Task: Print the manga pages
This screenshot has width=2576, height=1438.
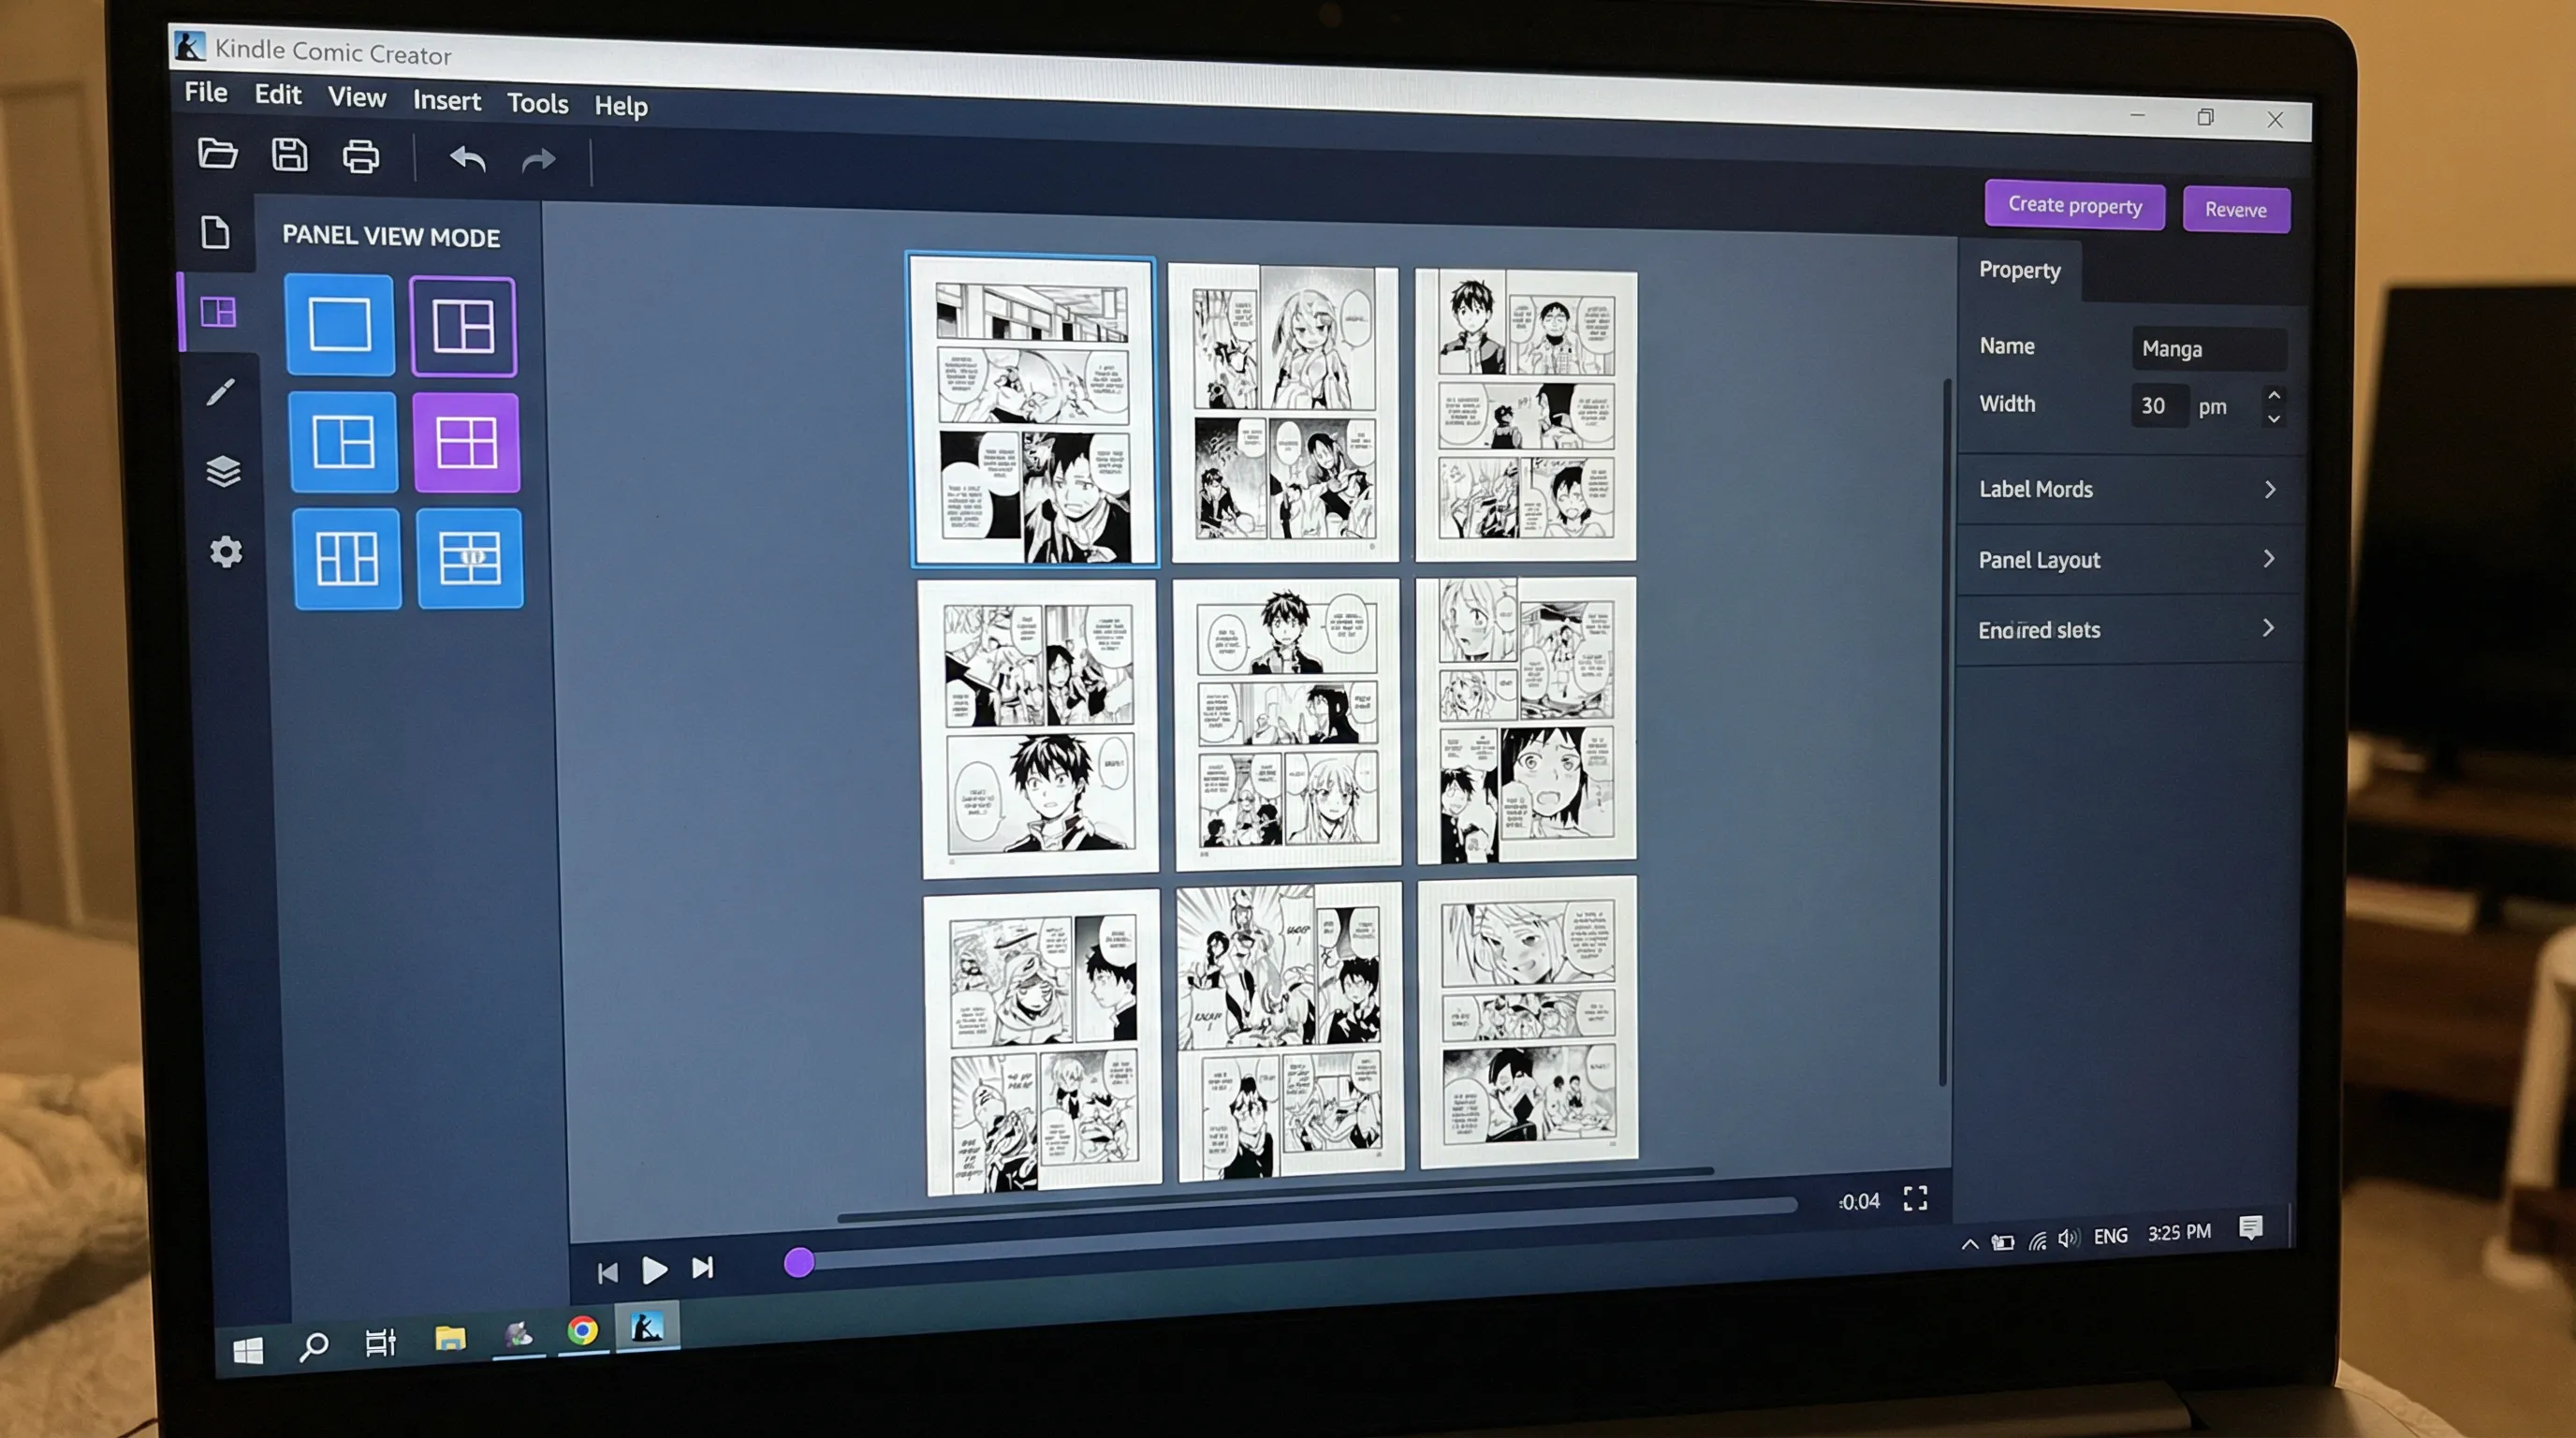Action: 361,156
